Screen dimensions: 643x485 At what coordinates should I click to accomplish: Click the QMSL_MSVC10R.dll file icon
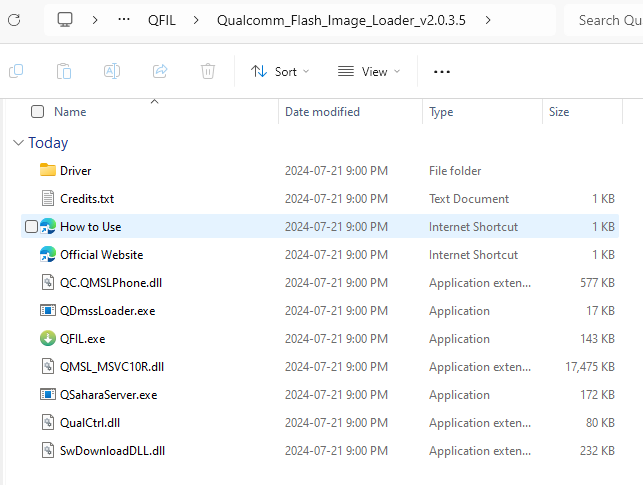tap(48, 367)
